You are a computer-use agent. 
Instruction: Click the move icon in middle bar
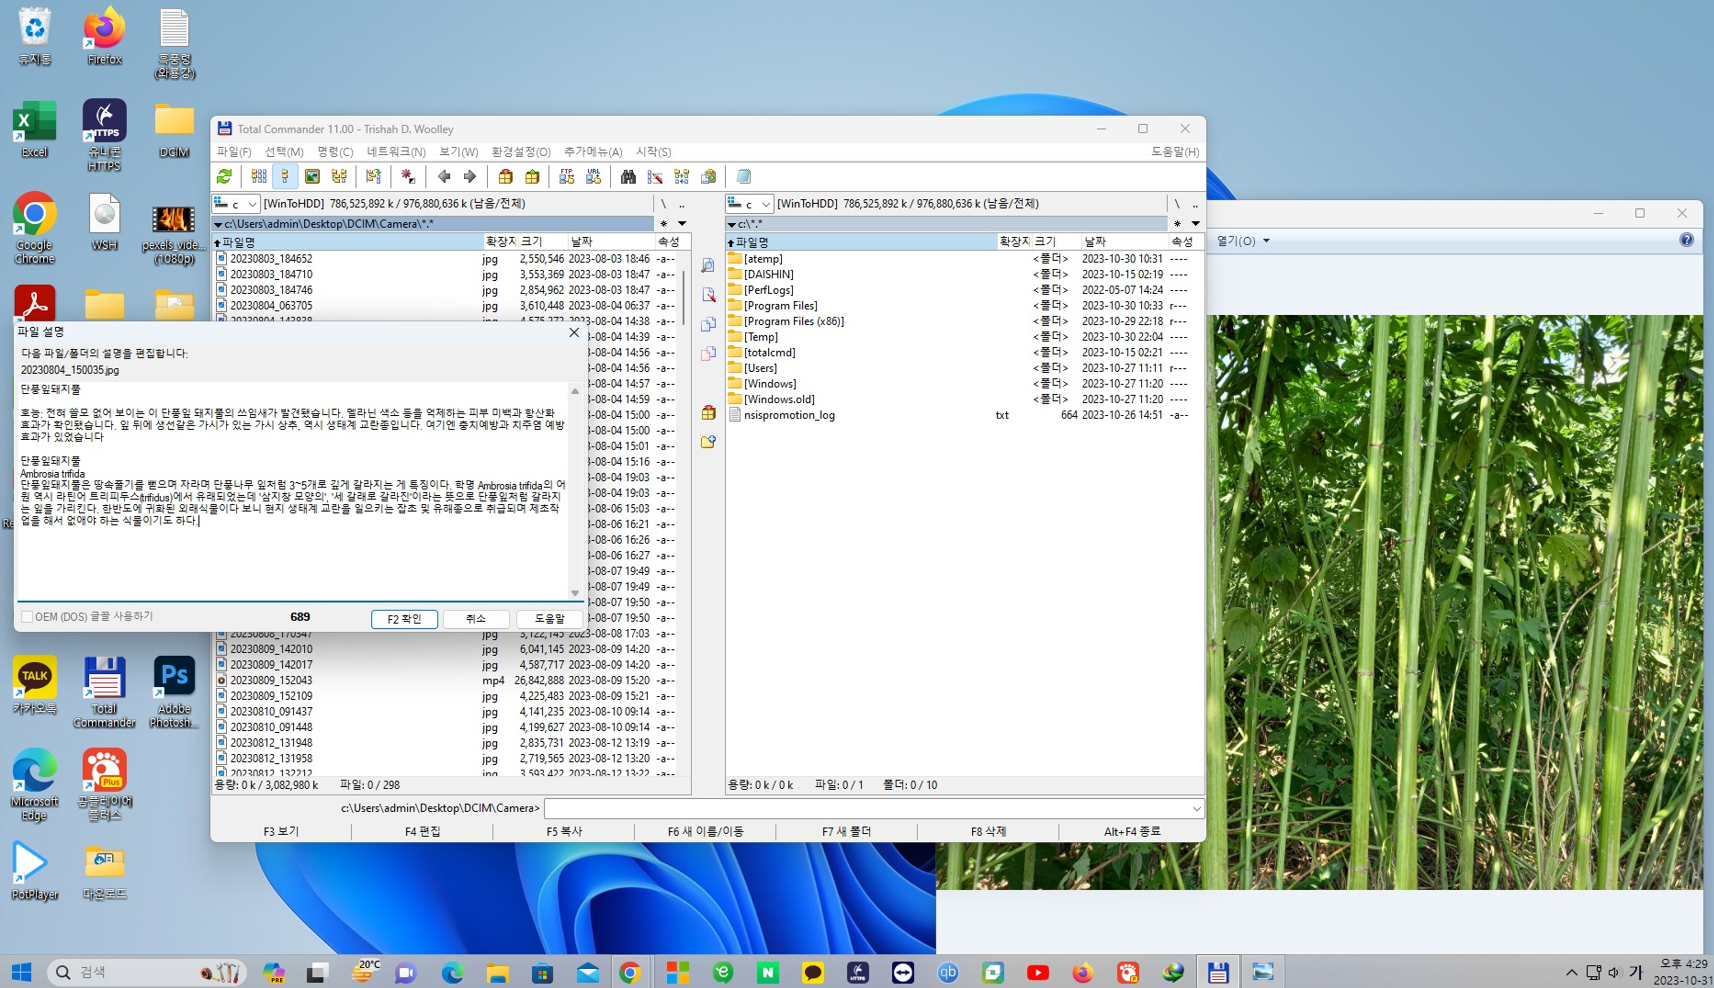coord(708,353)
